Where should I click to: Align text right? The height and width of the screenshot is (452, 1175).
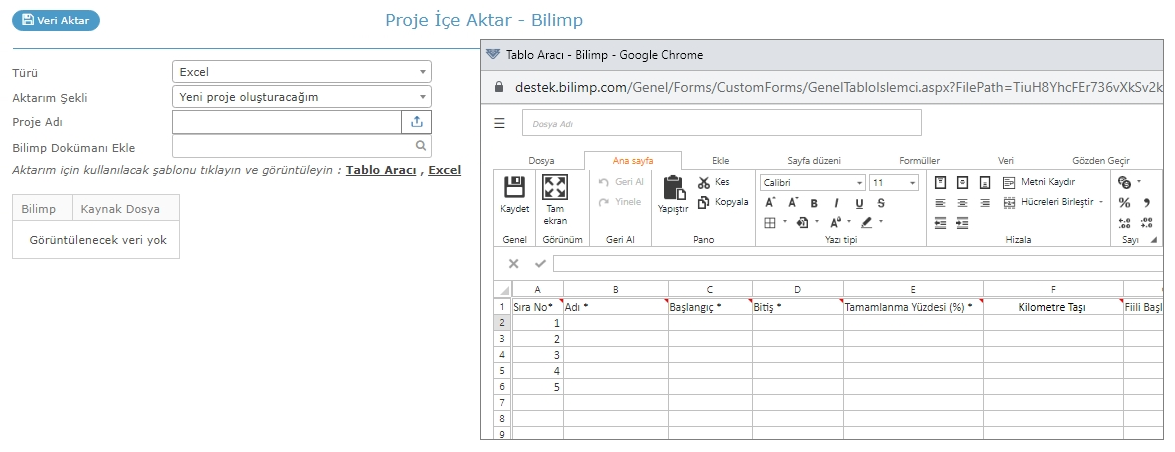[985, 203]
